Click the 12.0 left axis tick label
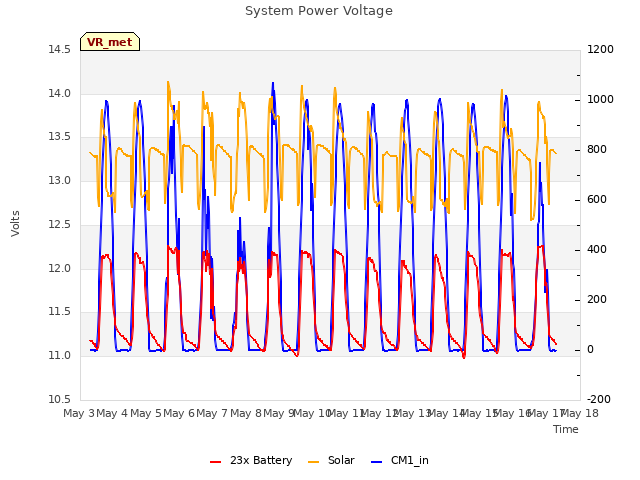640x480 pixels. point(60,269)
